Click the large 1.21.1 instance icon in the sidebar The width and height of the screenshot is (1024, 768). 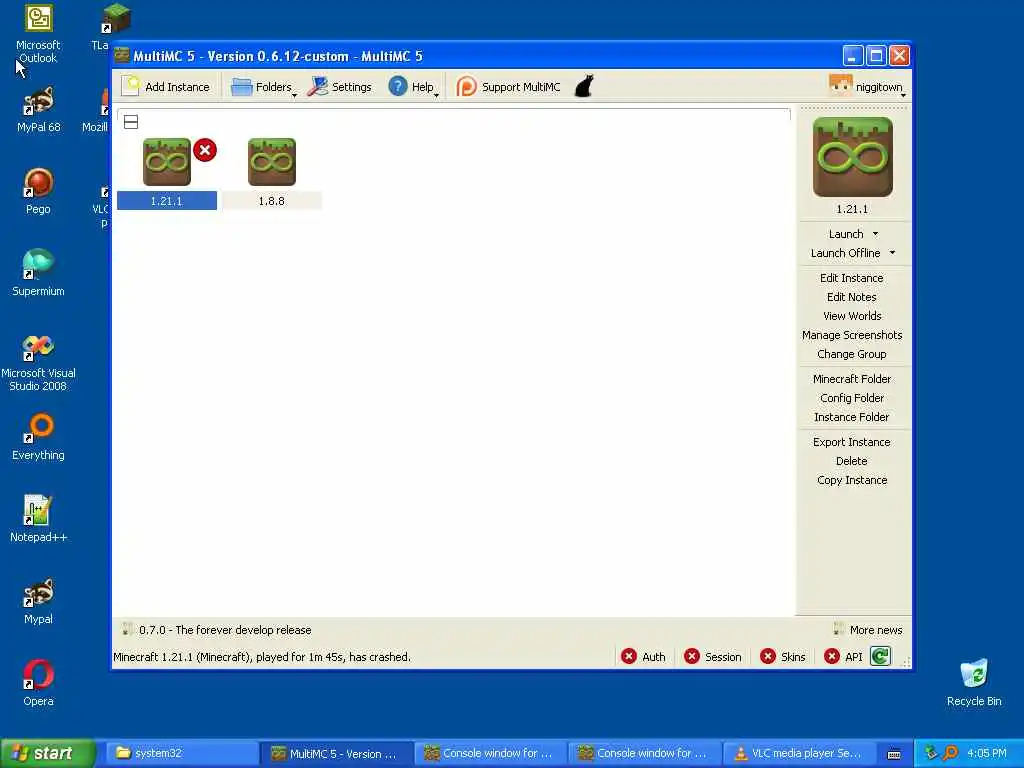(x=852, y=157)
